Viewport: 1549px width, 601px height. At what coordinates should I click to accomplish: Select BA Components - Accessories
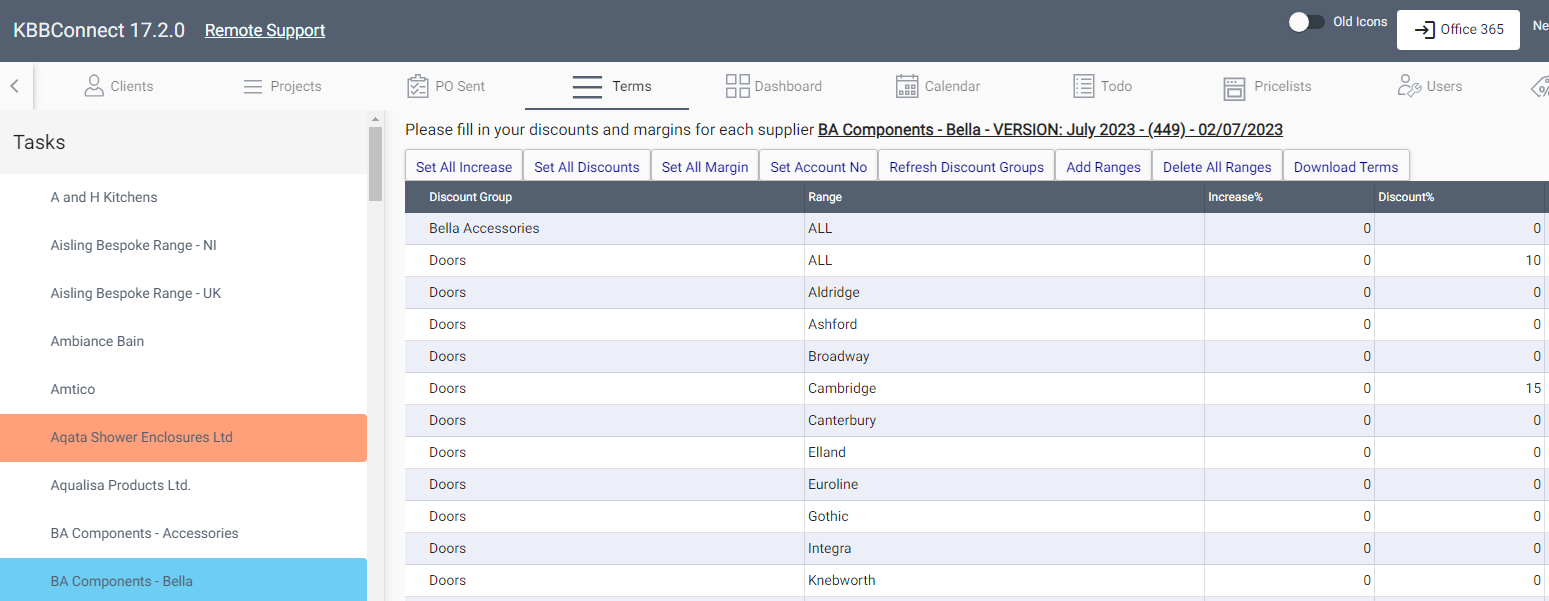coord(184,533)
